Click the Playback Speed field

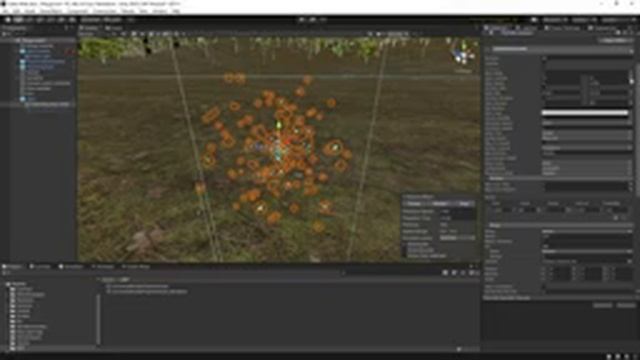click(458, 211)
